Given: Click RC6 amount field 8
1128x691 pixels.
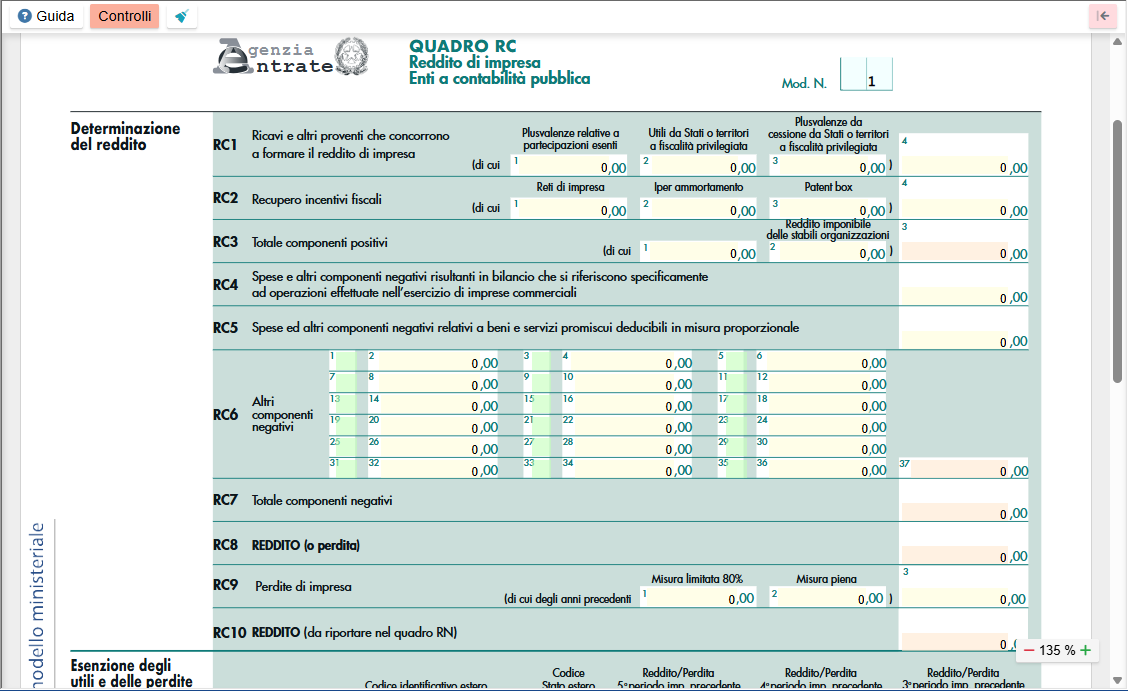Looking at the screenshot, I should pos(433,383).
